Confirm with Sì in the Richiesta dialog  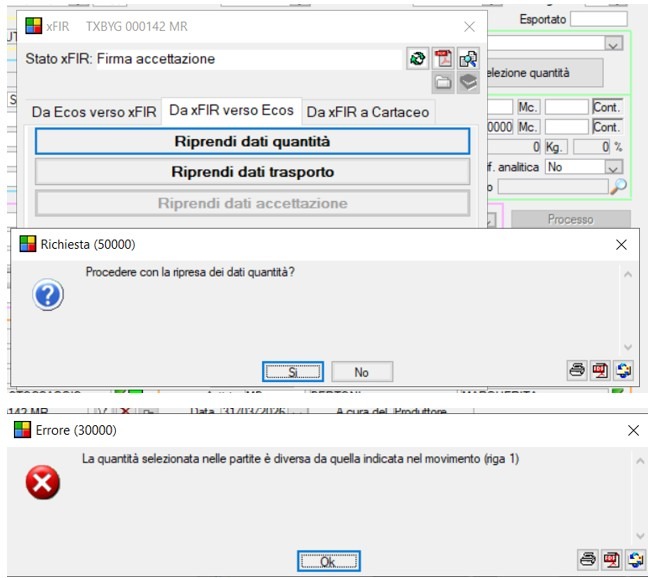tap(293, 372)
